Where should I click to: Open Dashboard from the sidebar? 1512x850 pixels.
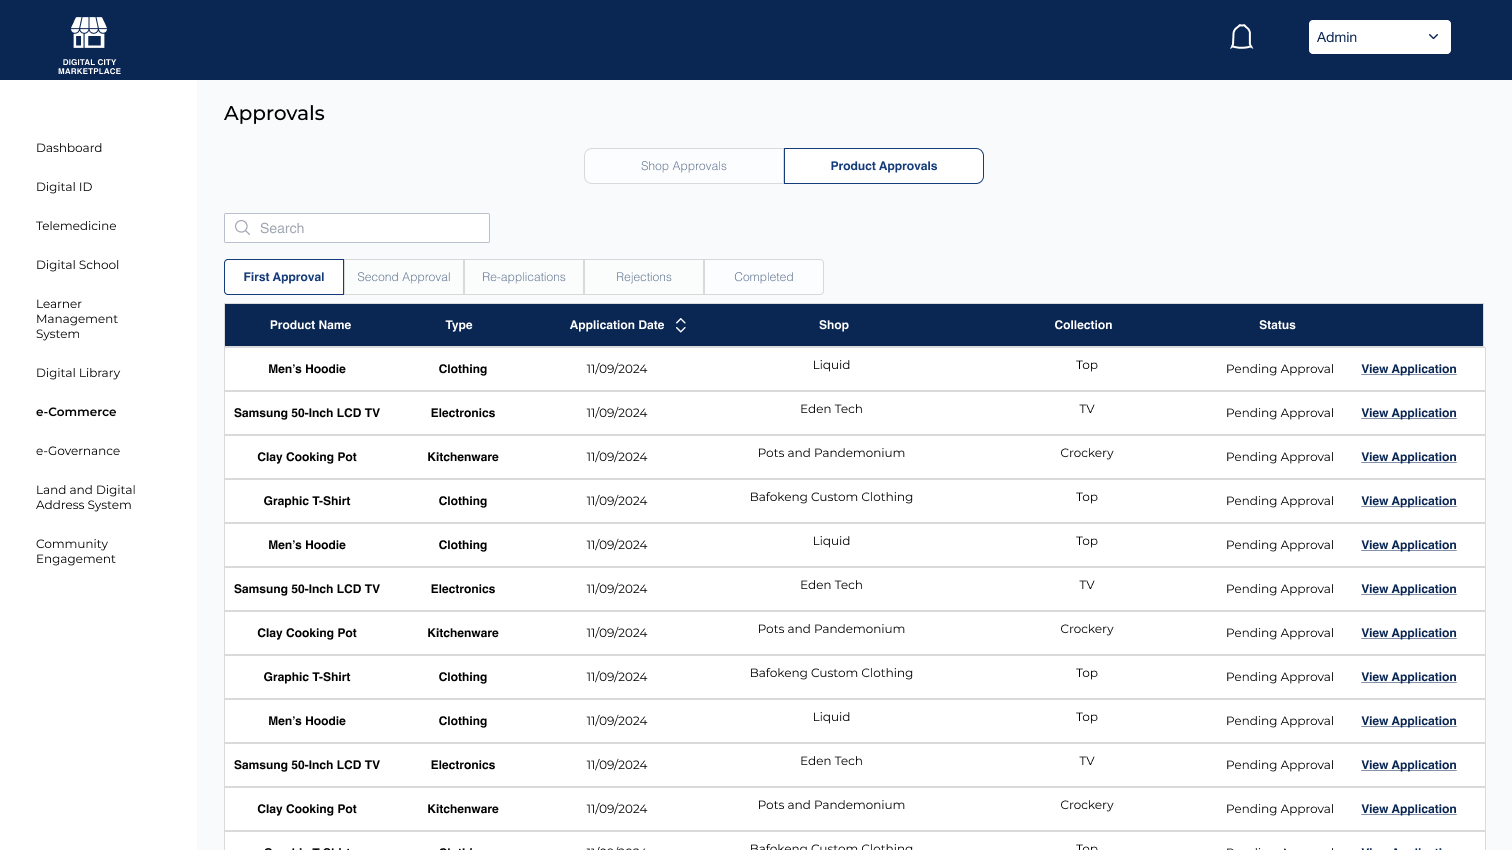tap(69, 148)
